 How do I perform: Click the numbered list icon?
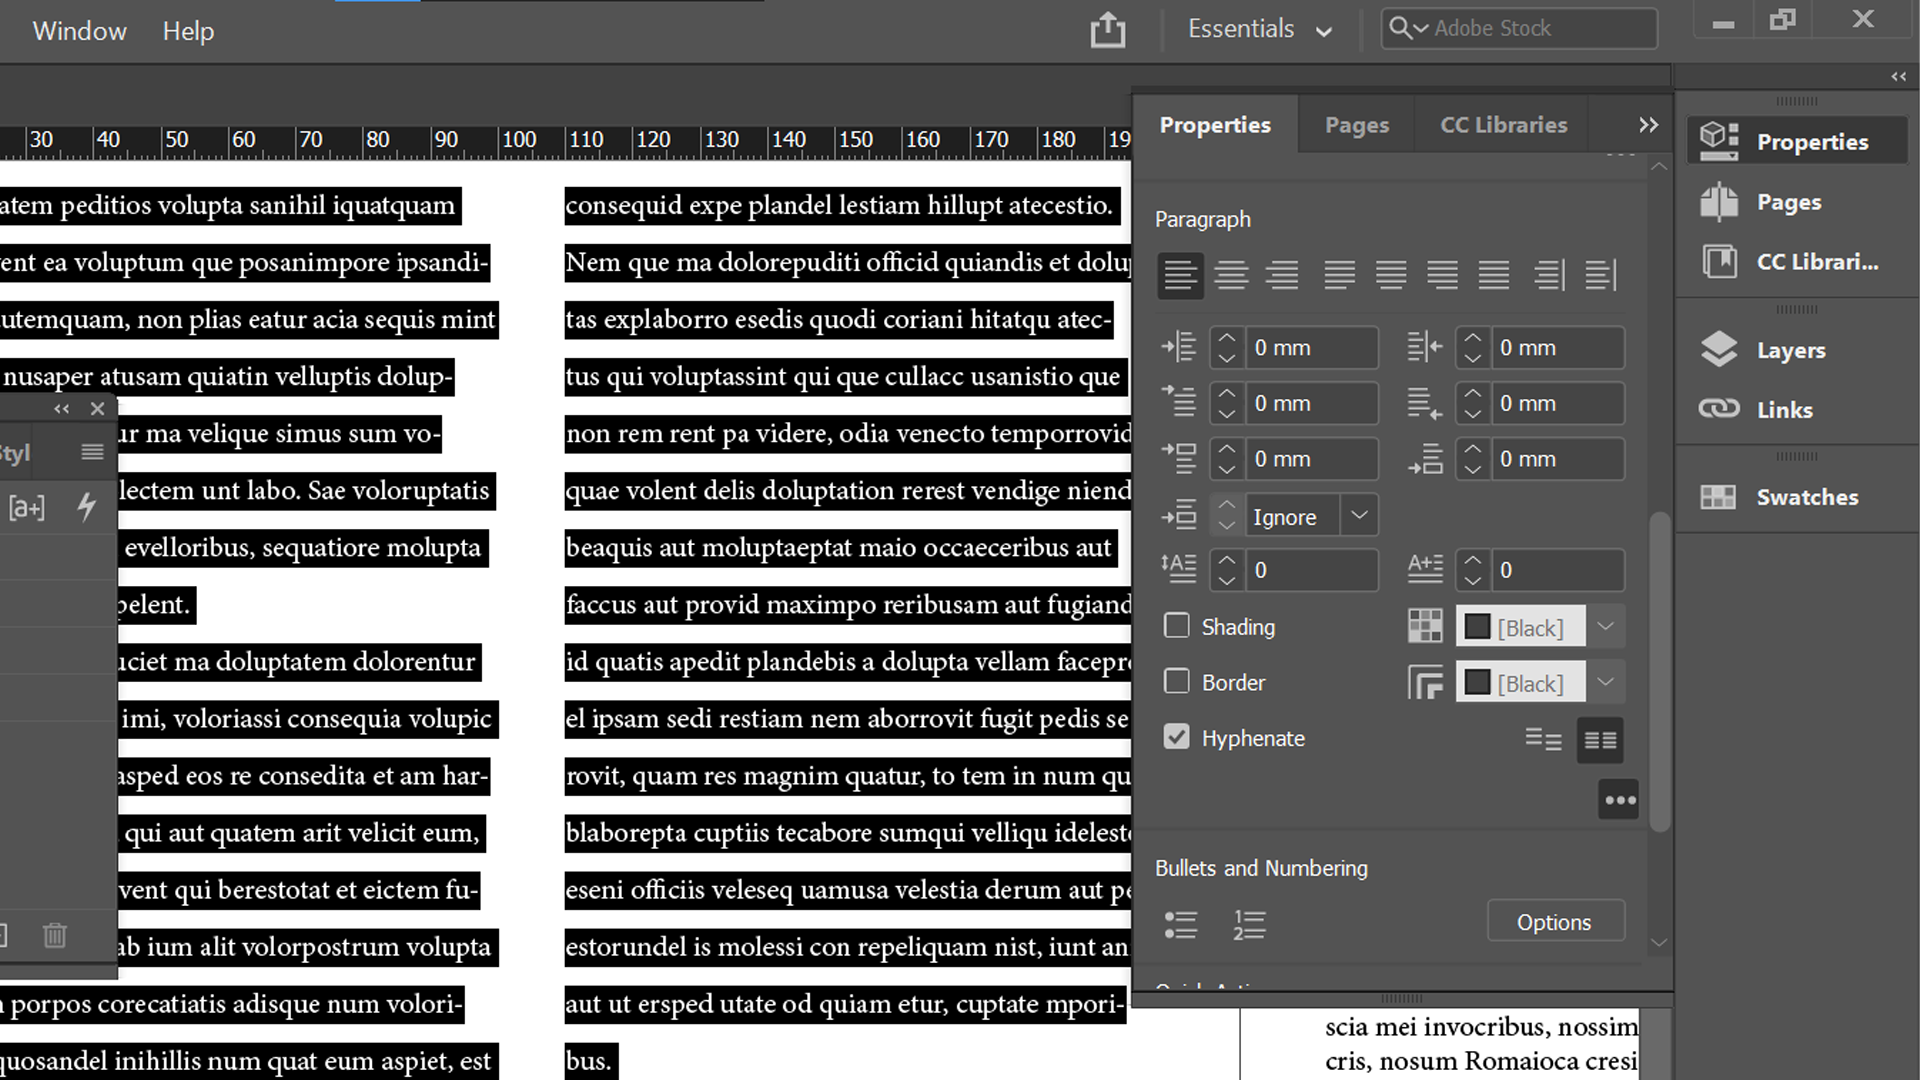tap(1249, 924)
